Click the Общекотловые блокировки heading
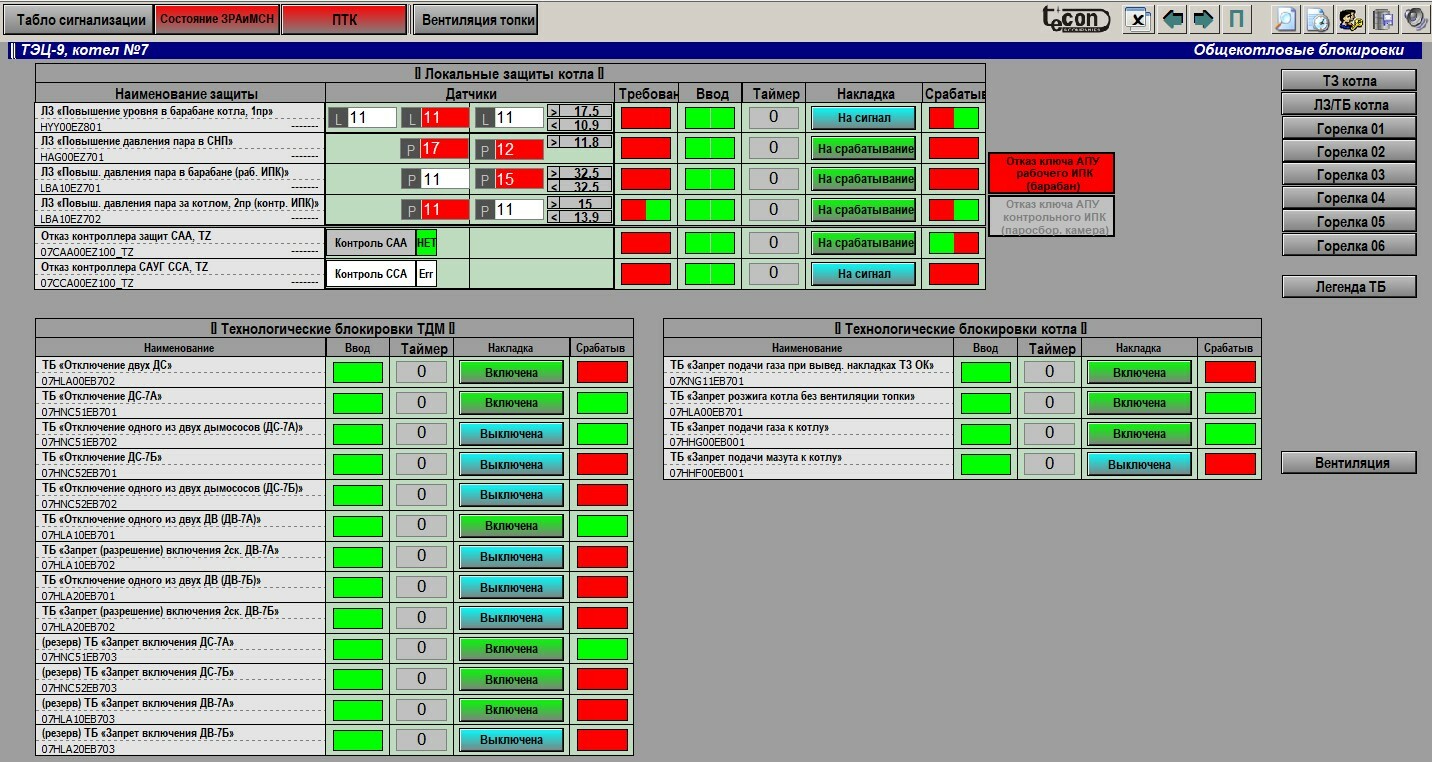The image size is (1432, 762). click(x=1299, y=50)
